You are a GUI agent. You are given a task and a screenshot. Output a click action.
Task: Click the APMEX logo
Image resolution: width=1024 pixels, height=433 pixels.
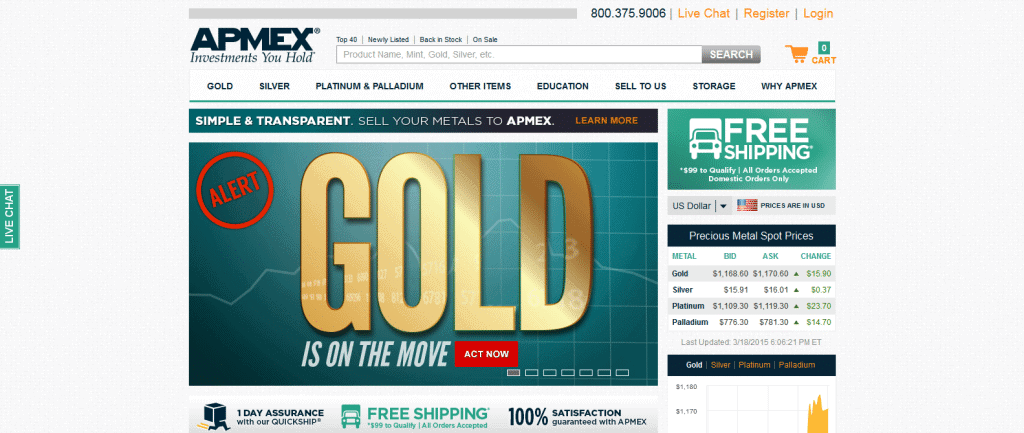click(255, 46)
